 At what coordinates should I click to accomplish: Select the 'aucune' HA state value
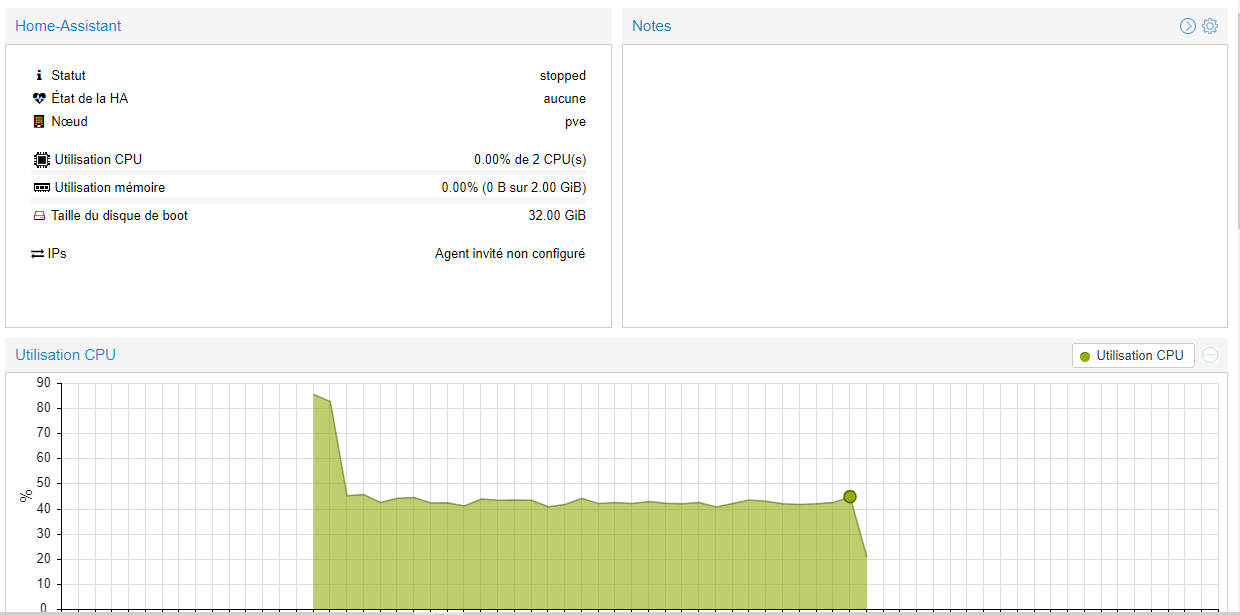click(565, 98)
